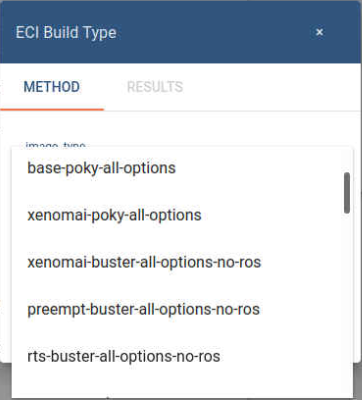
Task: Close the ECI Build Type dialog
Action: [x=319, y=32]
